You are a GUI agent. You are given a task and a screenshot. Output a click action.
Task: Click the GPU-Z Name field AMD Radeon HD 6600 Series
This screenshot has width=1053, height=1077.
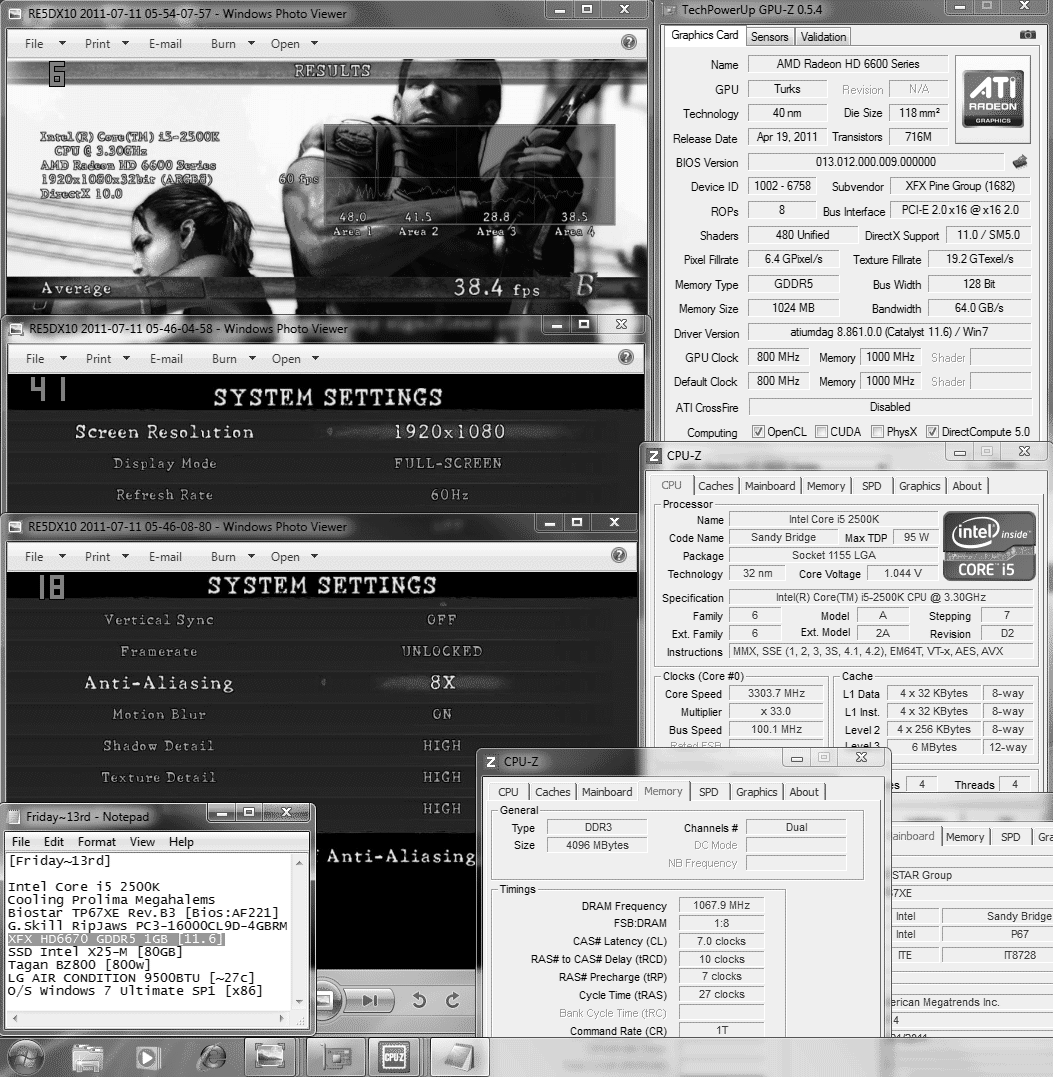click(x=848, y=64)
